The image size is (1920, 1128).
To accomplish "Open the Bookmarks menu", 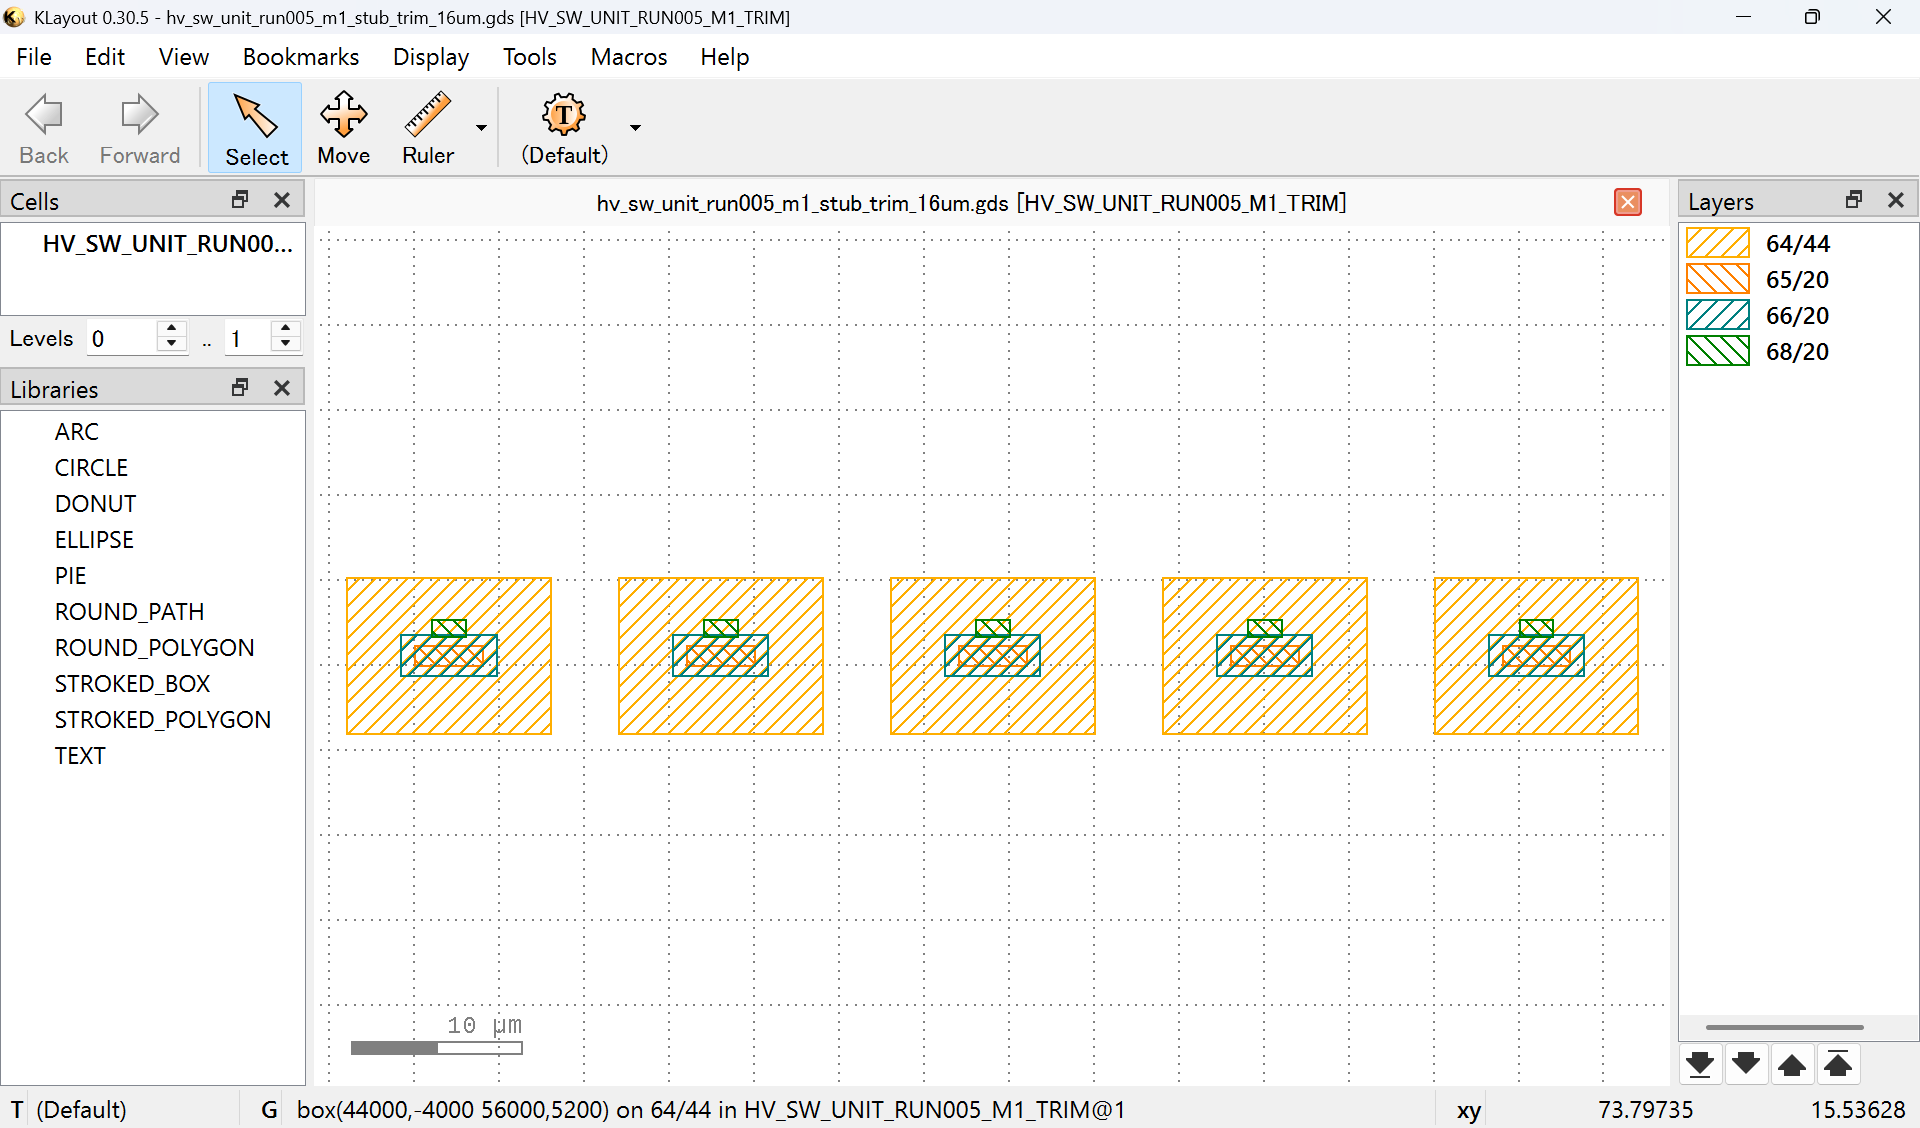I will [x=300, y=57].
